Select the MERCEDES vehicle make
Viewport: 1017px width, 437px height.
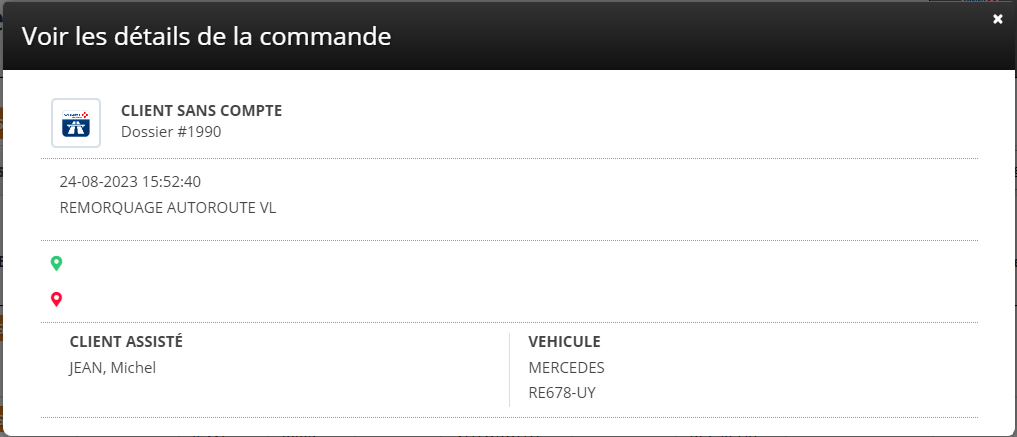pos(566,367)
